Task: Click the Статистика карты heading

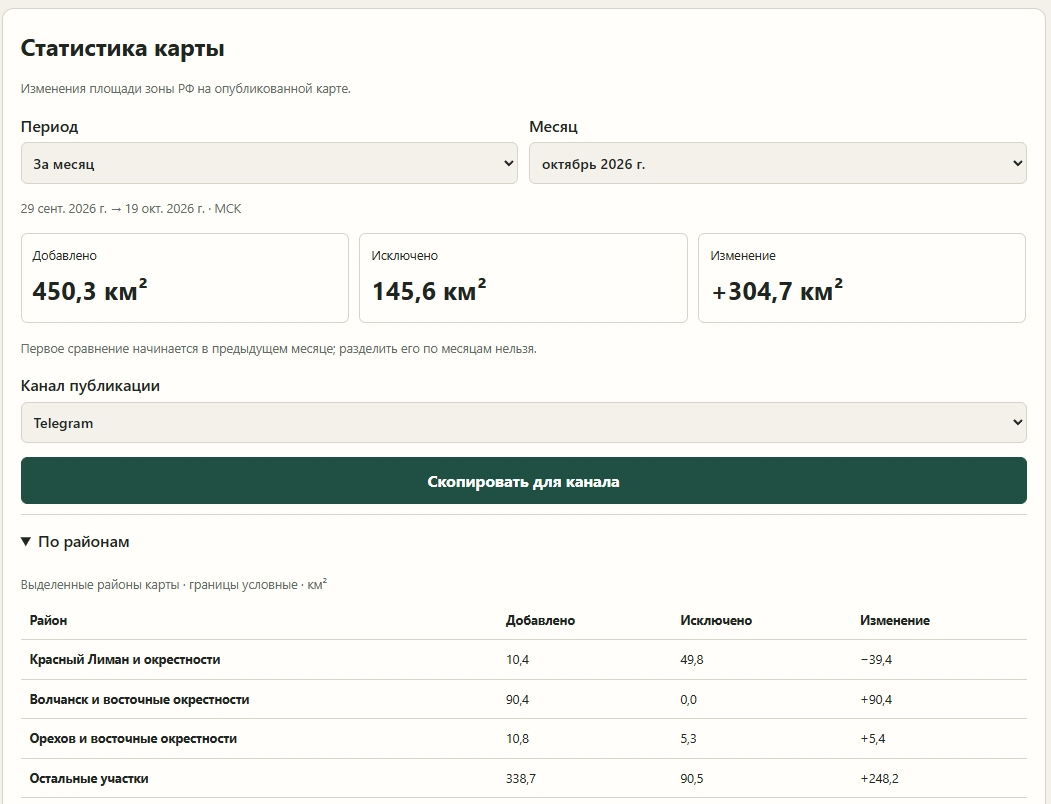Action: click(x=123, y=48)
